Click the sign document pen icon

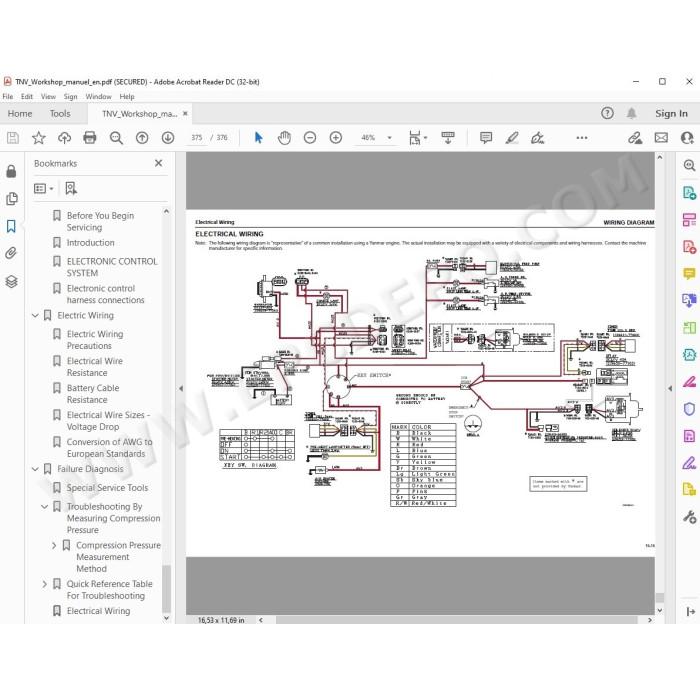pos(538,138)
